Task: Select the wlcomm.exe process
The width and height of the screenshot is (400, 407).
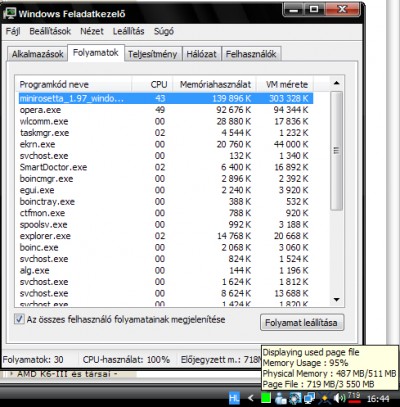Action: [x=165, y=121]
